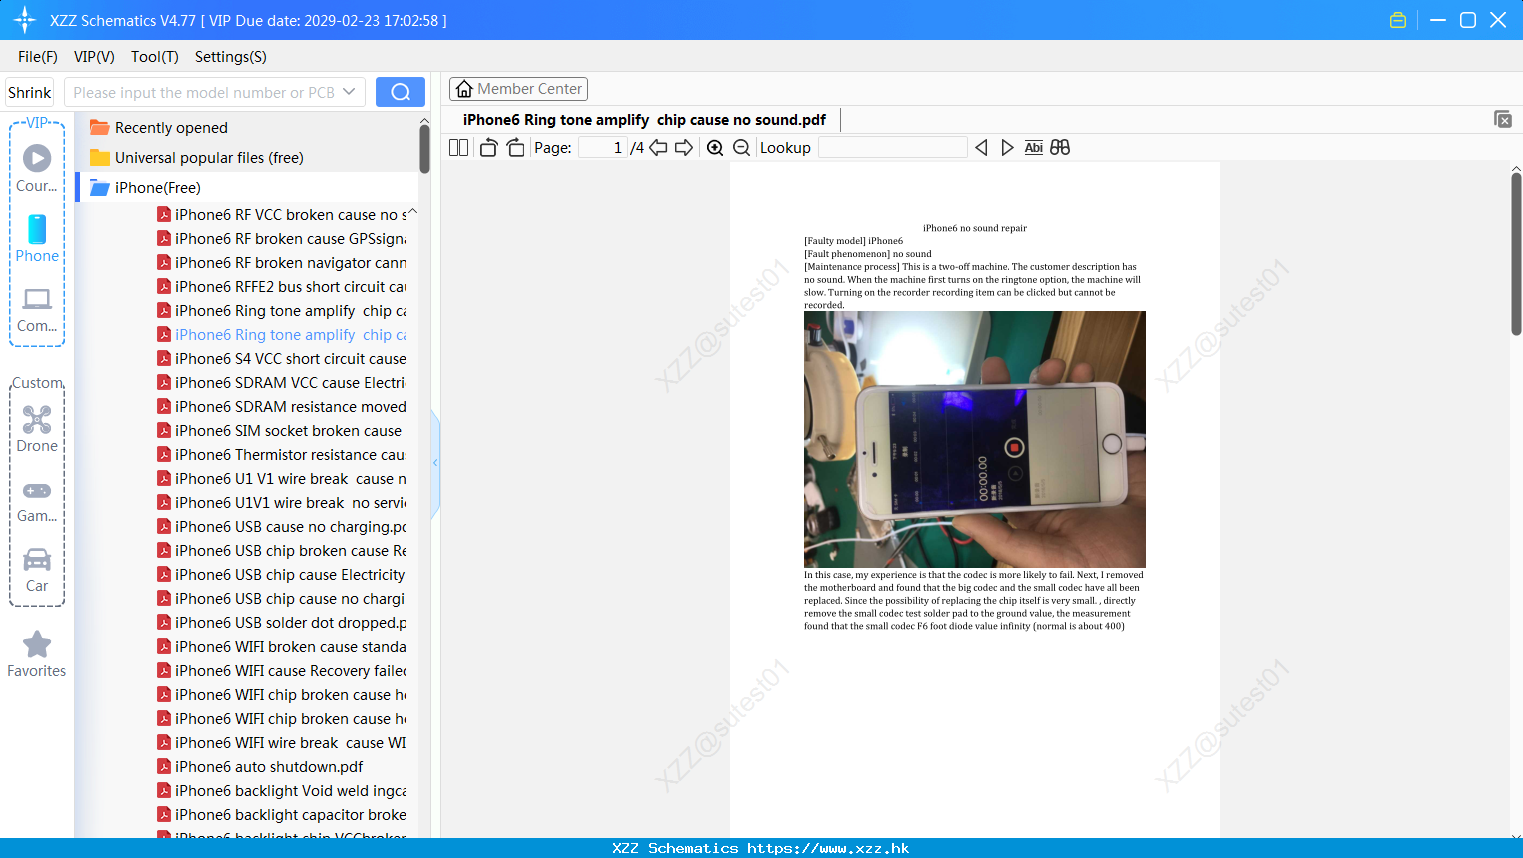Click the page number input box
This screenshot has height=858, width=1523.
(603, 148)
